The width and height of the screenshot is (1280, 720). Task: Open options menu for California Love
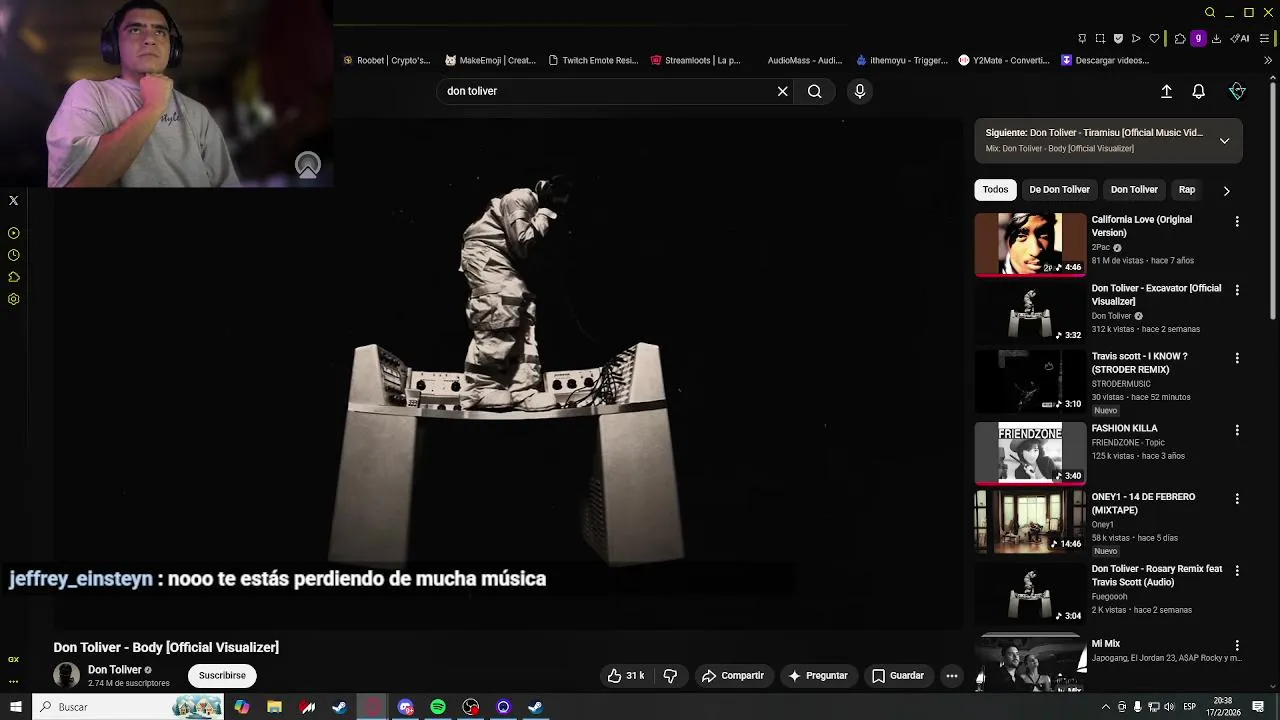1237,222
